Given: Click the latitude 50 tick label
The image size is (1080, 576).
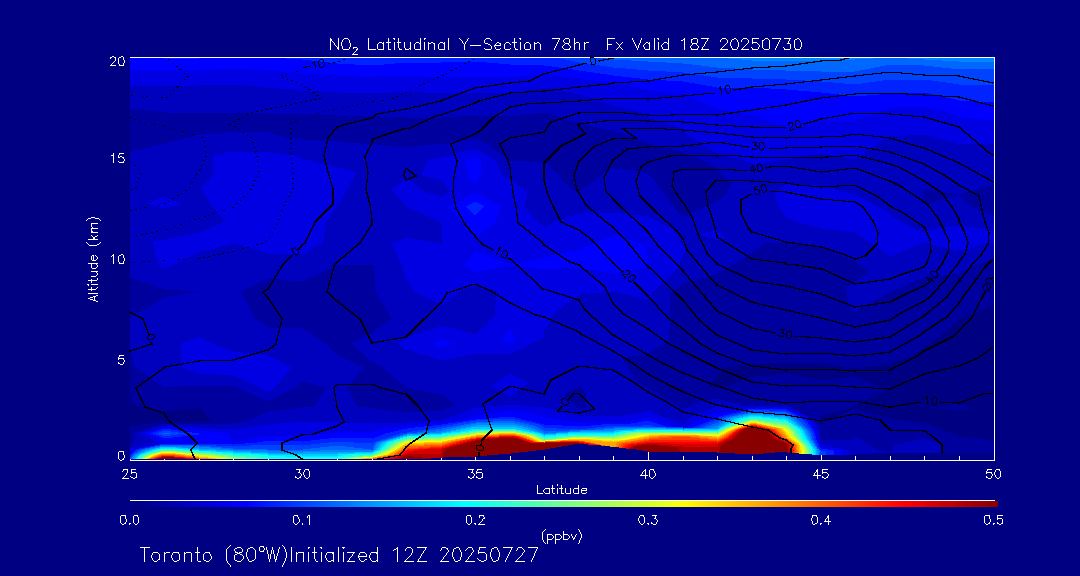Looking at the screenshot, I should pyautogui.click(x=994, y=472).
